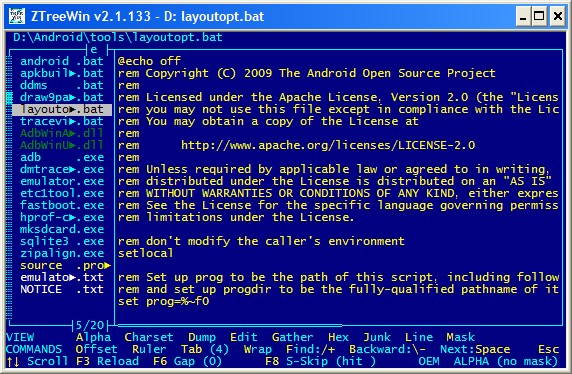Click the Esc command label

click(x=548, y=349)
